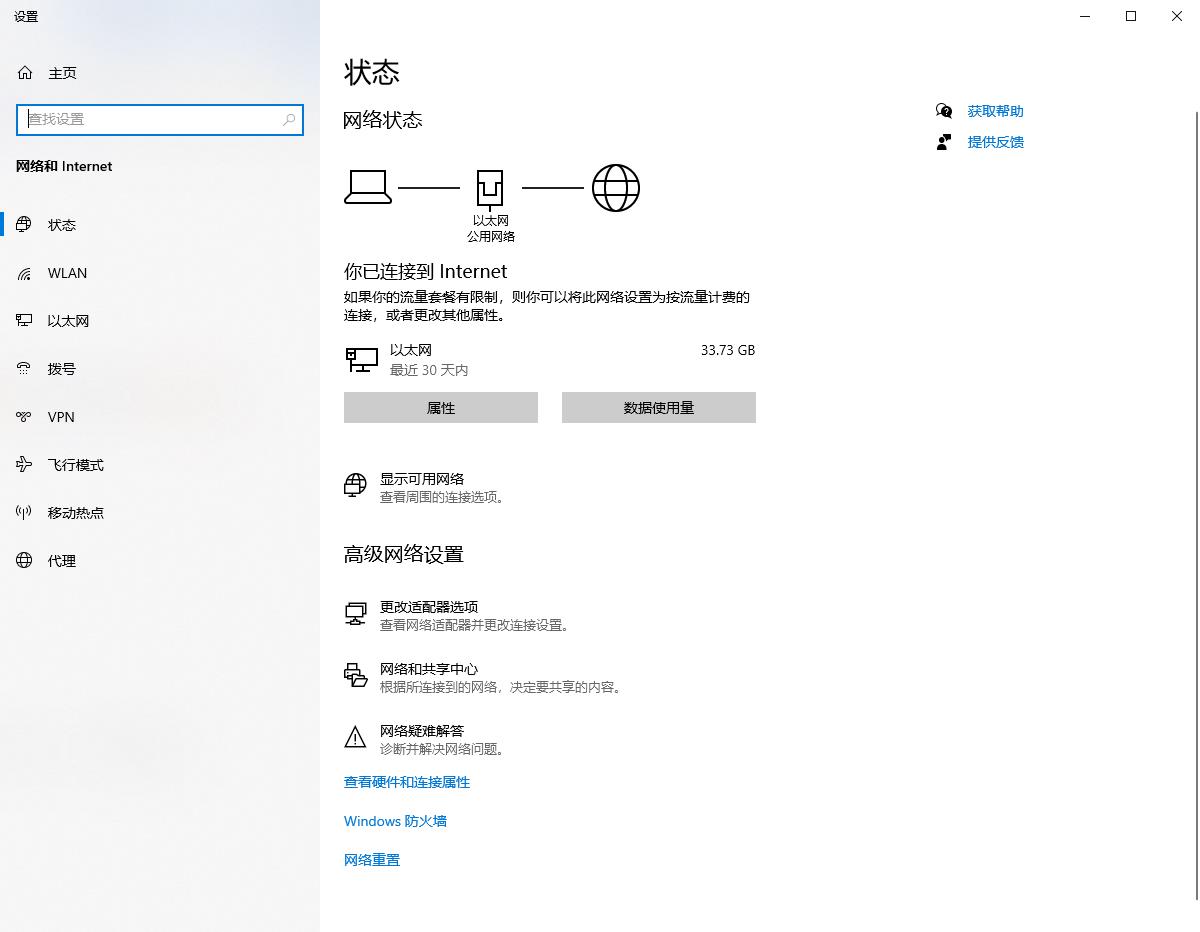The image size is (1200, 932).
Task: Click the 33.73 GB data usage value
Action: point(728,350)
